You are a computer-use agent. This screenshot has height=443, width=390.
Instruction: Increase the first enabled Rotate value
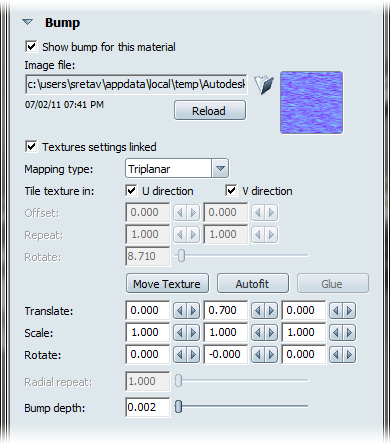click(x=193, y=355)
